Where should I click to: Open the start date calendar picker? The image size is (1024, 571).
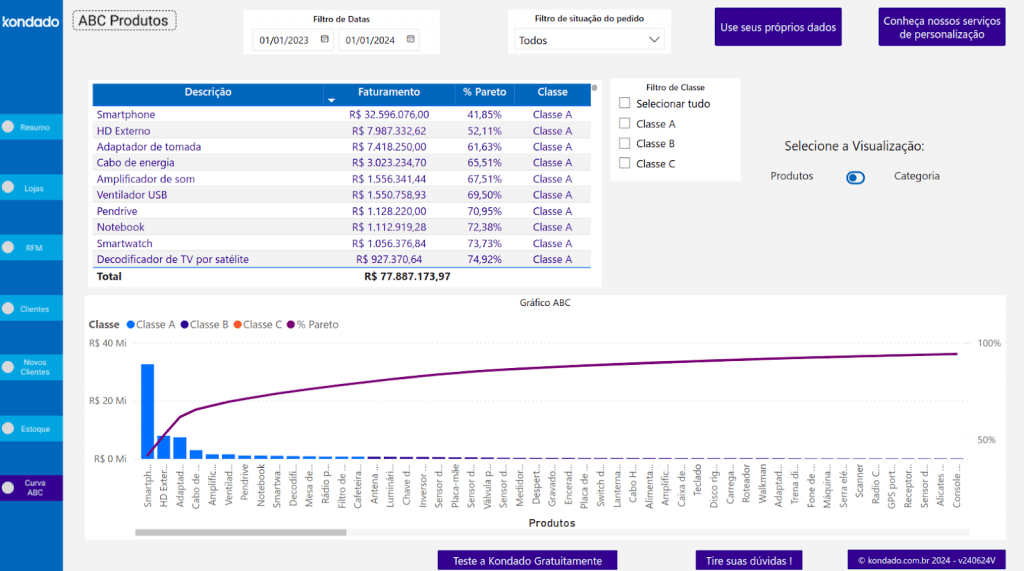324,40
